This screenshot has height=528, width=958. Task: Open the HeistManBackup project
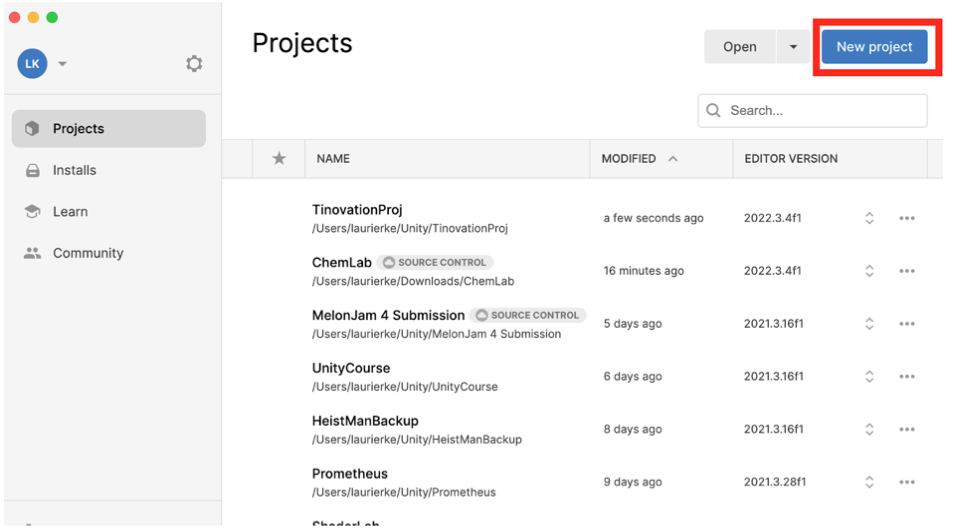(365, 421)
